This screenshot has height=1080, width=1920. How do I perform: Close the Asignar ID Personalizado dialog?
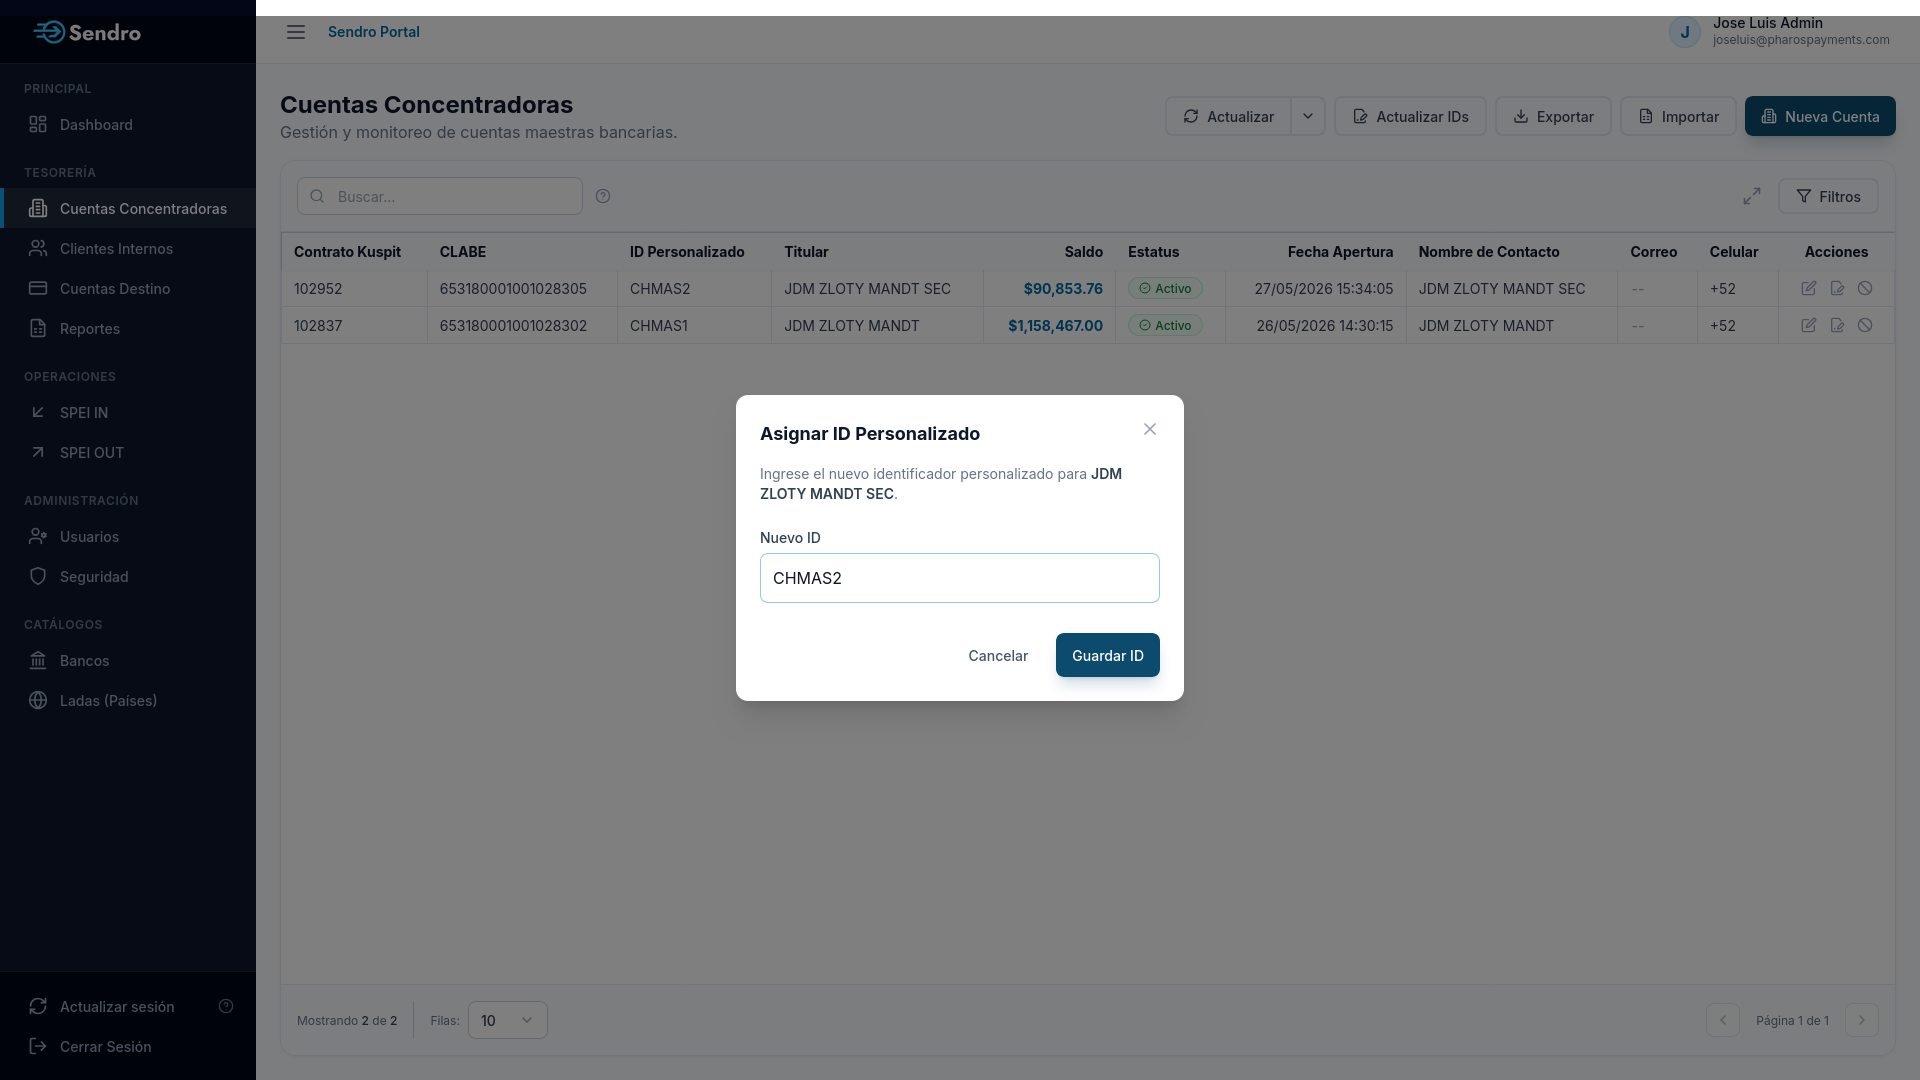tap(1150, 429)
